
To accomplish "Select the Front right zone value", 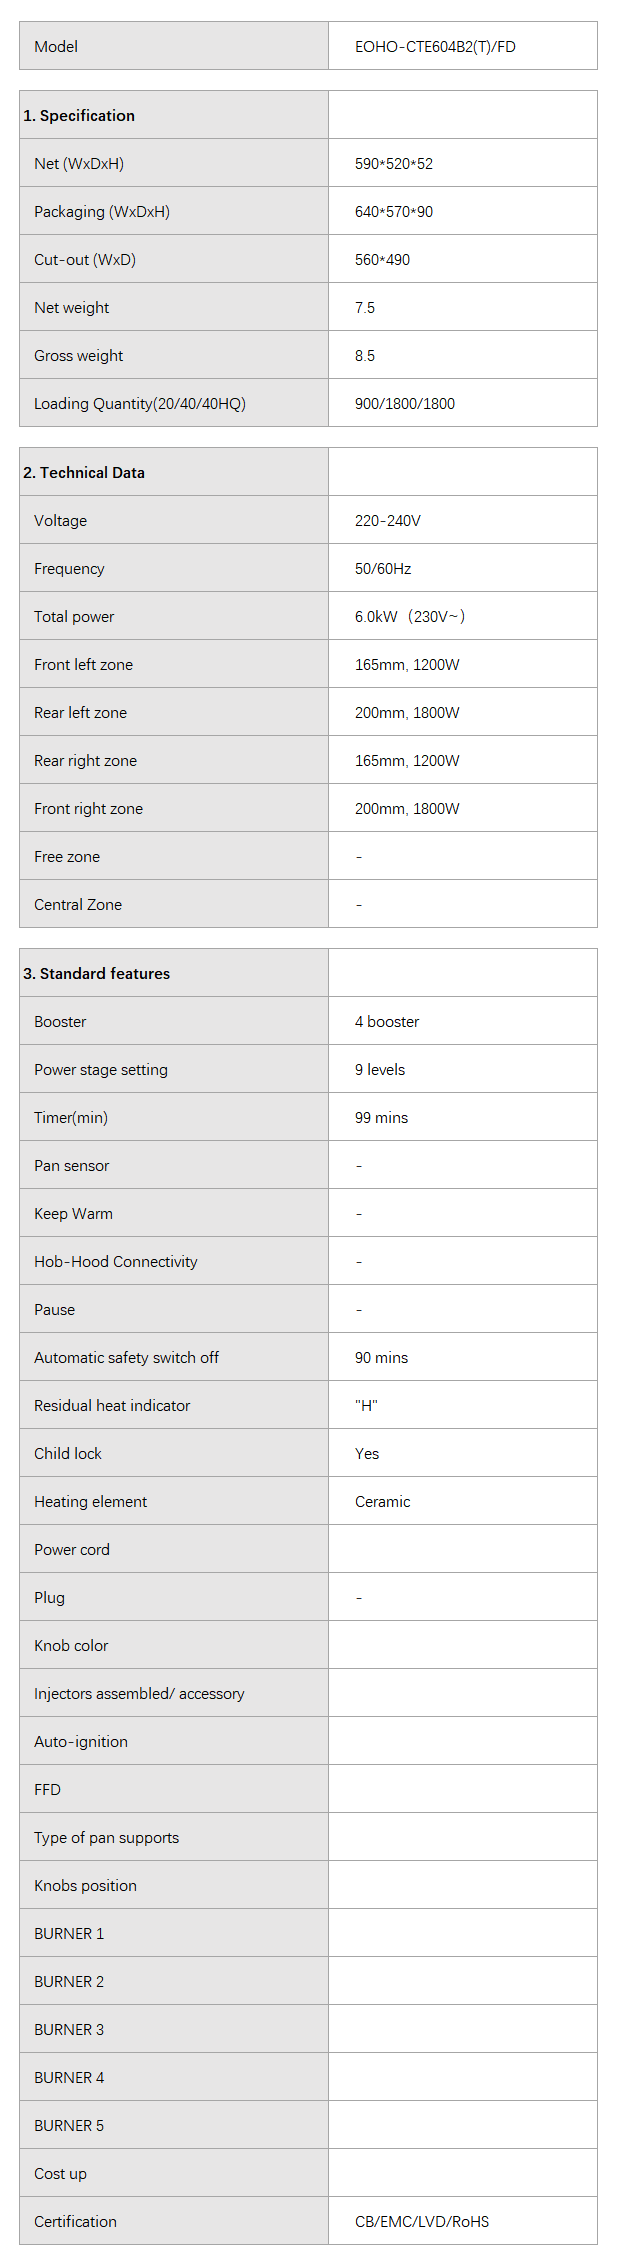I will (407, 809).
